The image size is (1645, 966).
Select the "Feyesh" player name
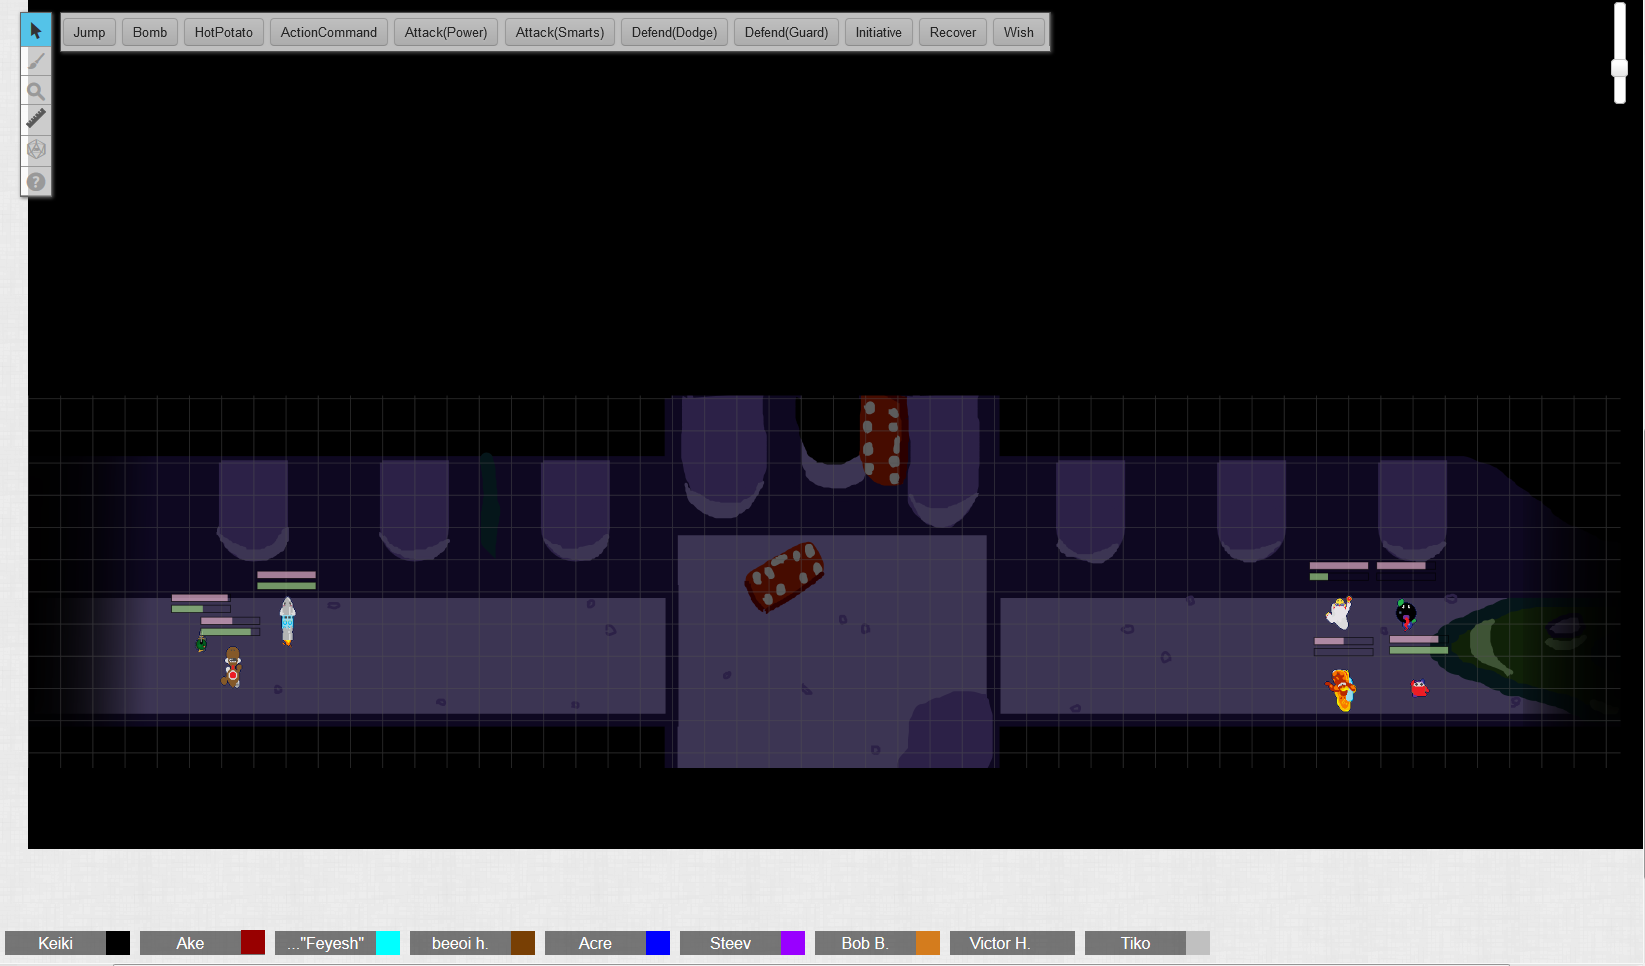click(x=325, y=943)
